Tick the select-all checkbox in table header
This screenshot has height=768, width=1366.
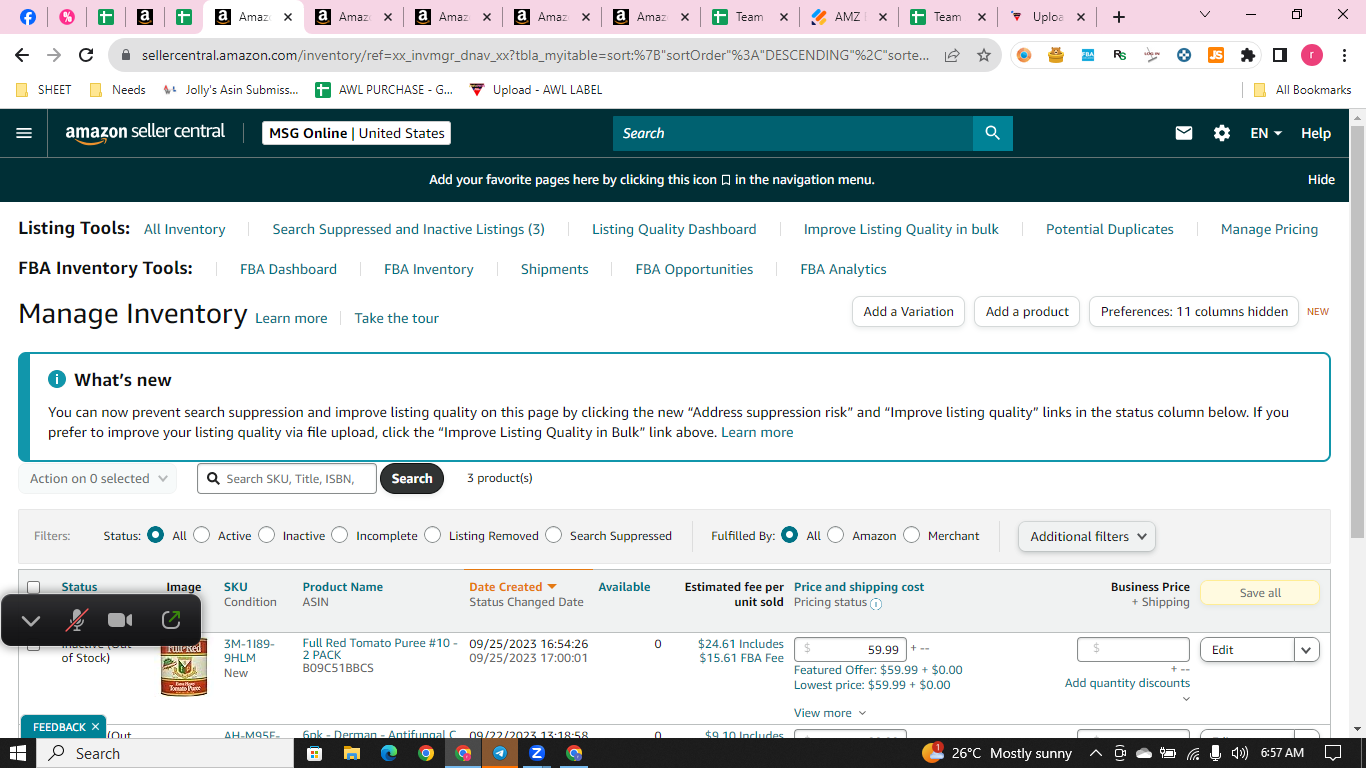(34, 587)
